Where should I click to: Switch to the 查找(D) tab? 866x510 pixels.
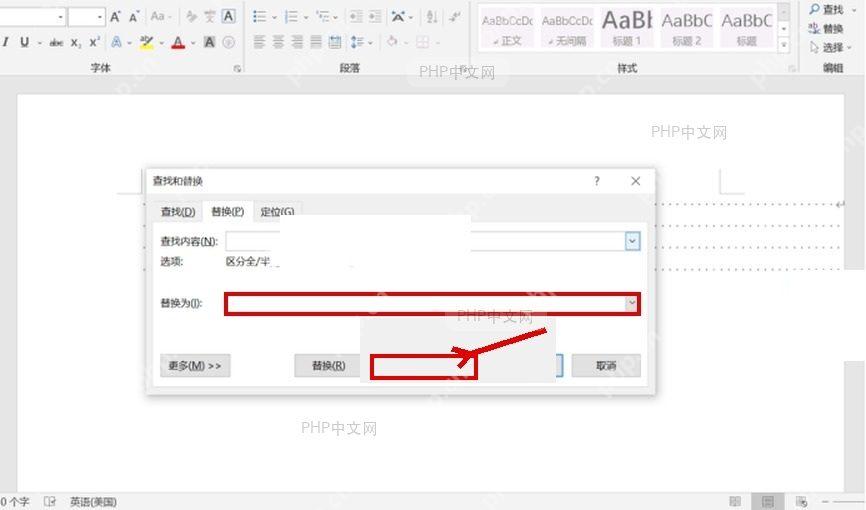point(178,212)
